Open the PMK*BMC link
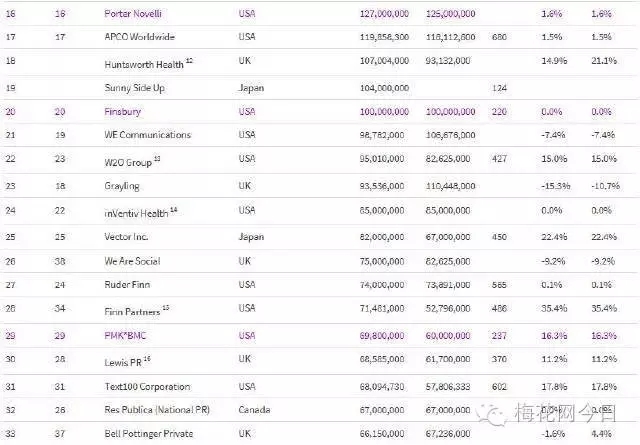This screenshot has height=445, width=640. (127, 333)
